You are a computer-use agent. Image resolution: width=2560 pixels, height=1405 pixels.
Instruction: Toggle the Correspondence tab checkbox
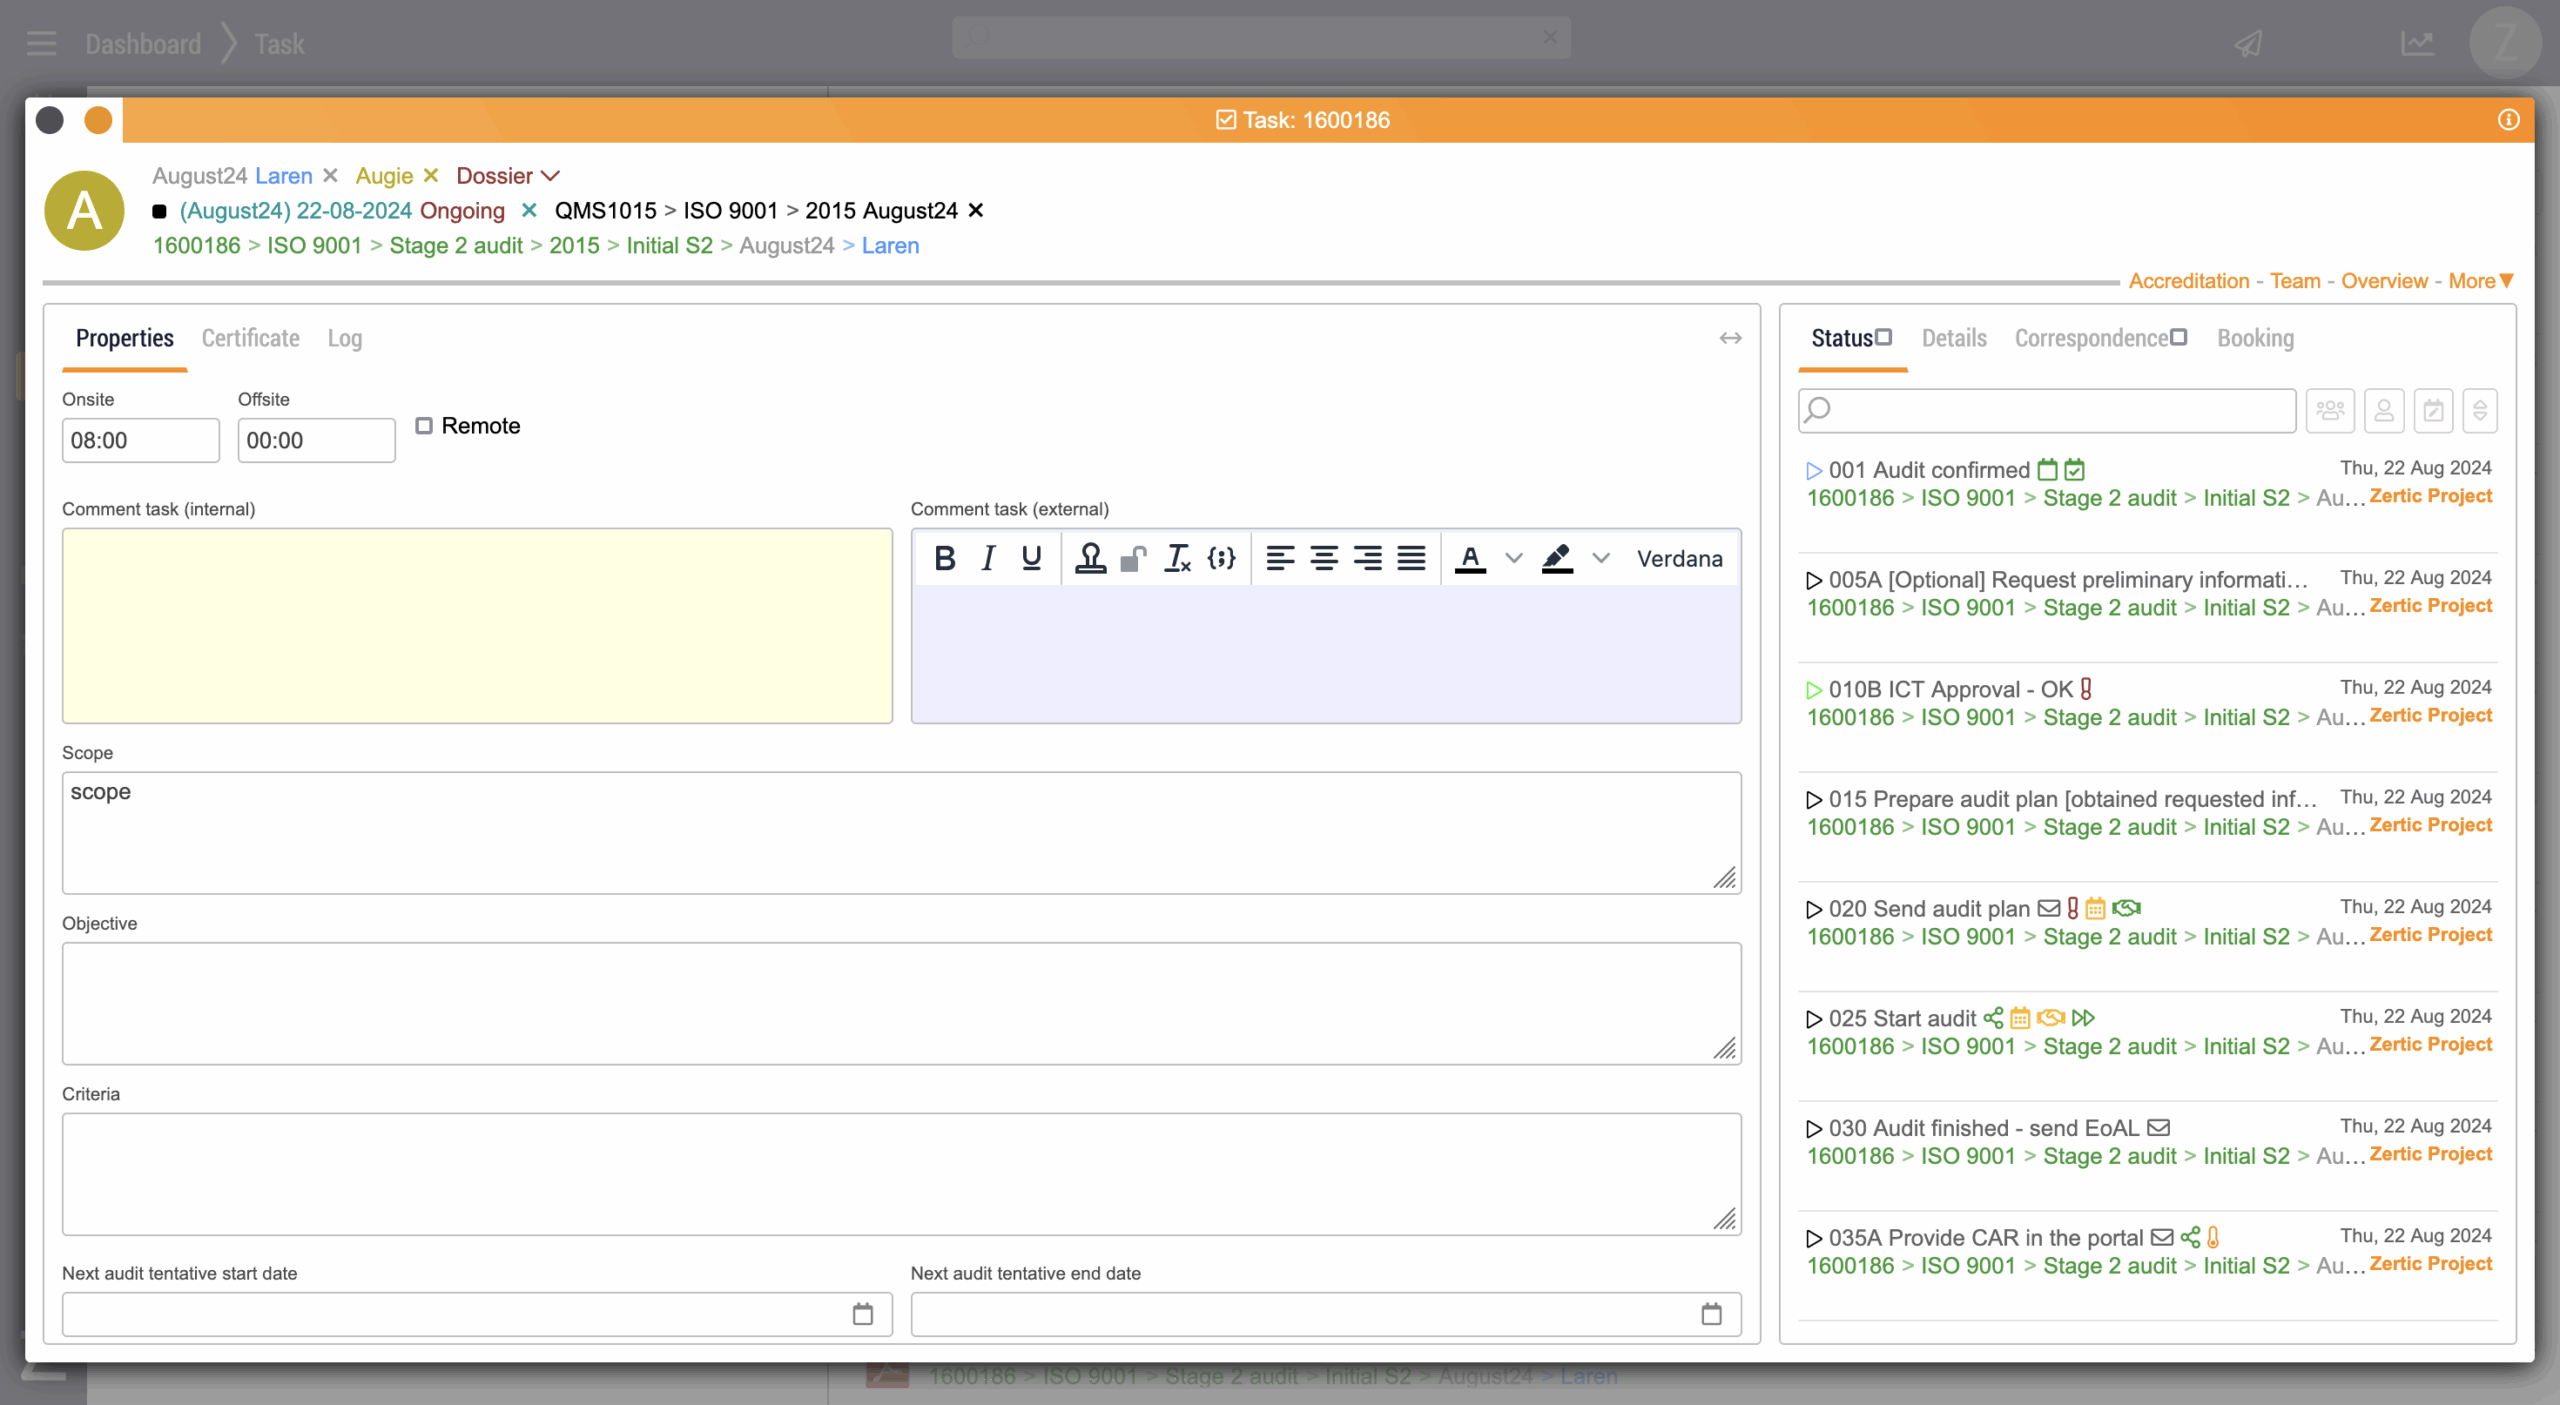pos(2179,337)
